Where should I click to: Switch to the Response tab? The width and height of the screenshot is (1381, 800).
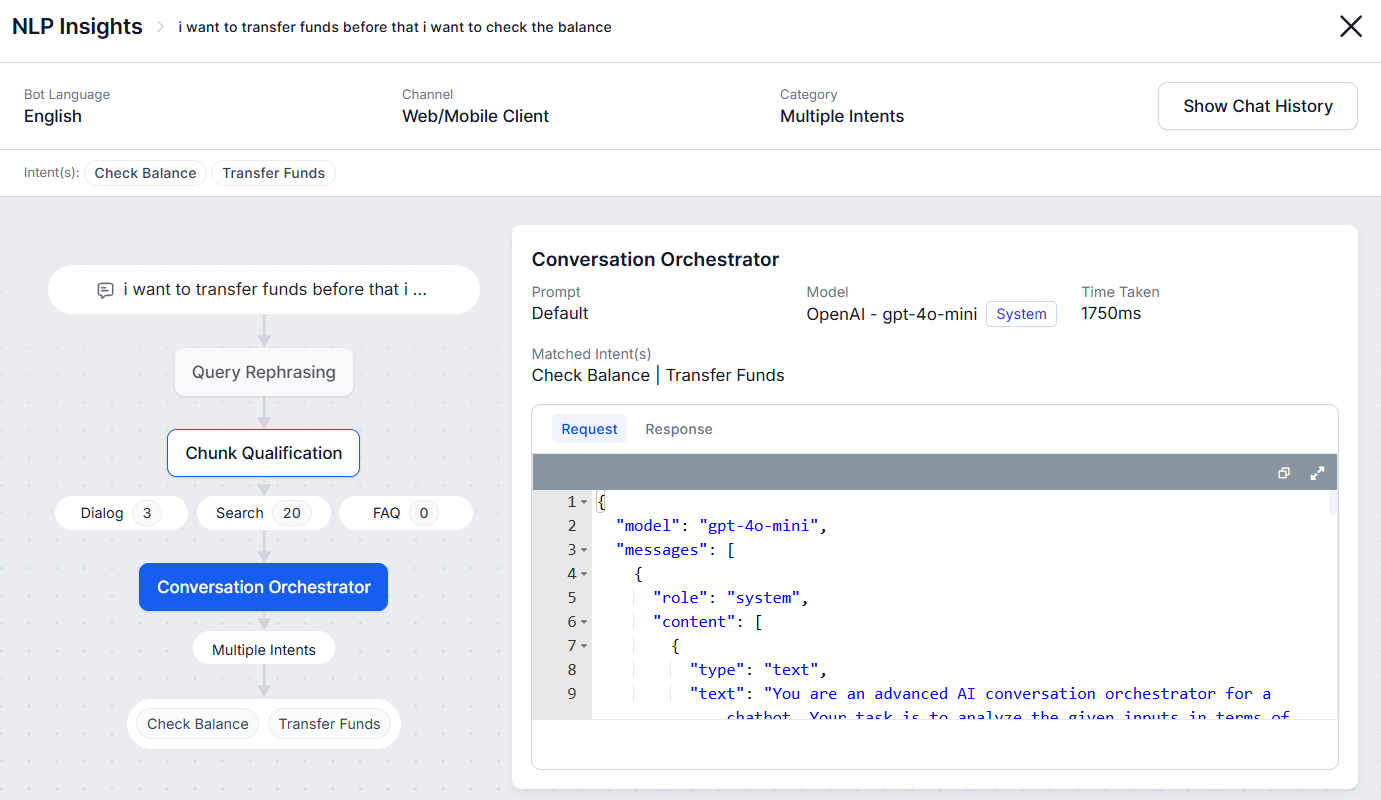(x=679, y=429)
